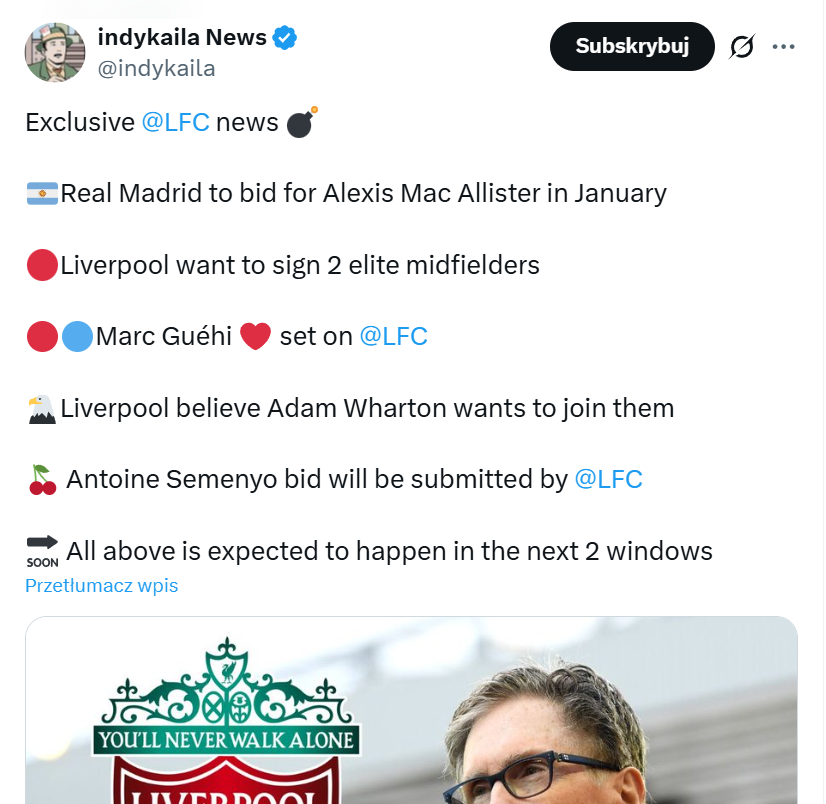The width and height of the screenshot is (826, 804).
Task: Open the Grok icon beside Subskrybuj
Action: click(x=741, y=47)
